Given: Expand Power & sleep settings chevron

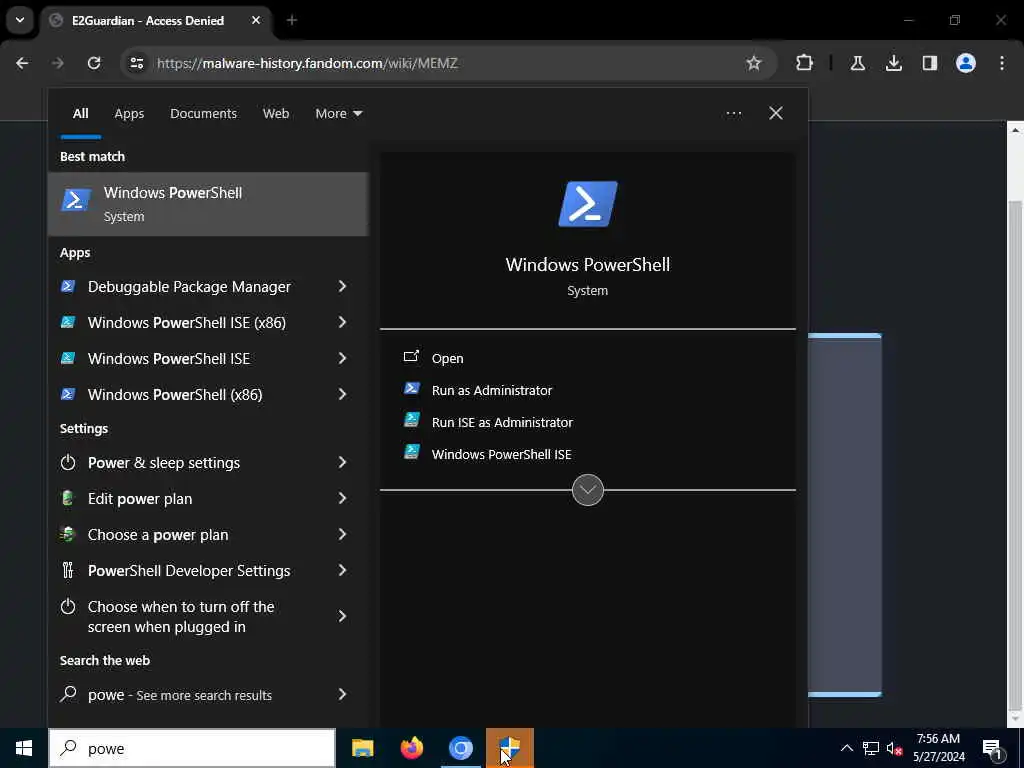Looking at the screenshot, I should 342,462.
